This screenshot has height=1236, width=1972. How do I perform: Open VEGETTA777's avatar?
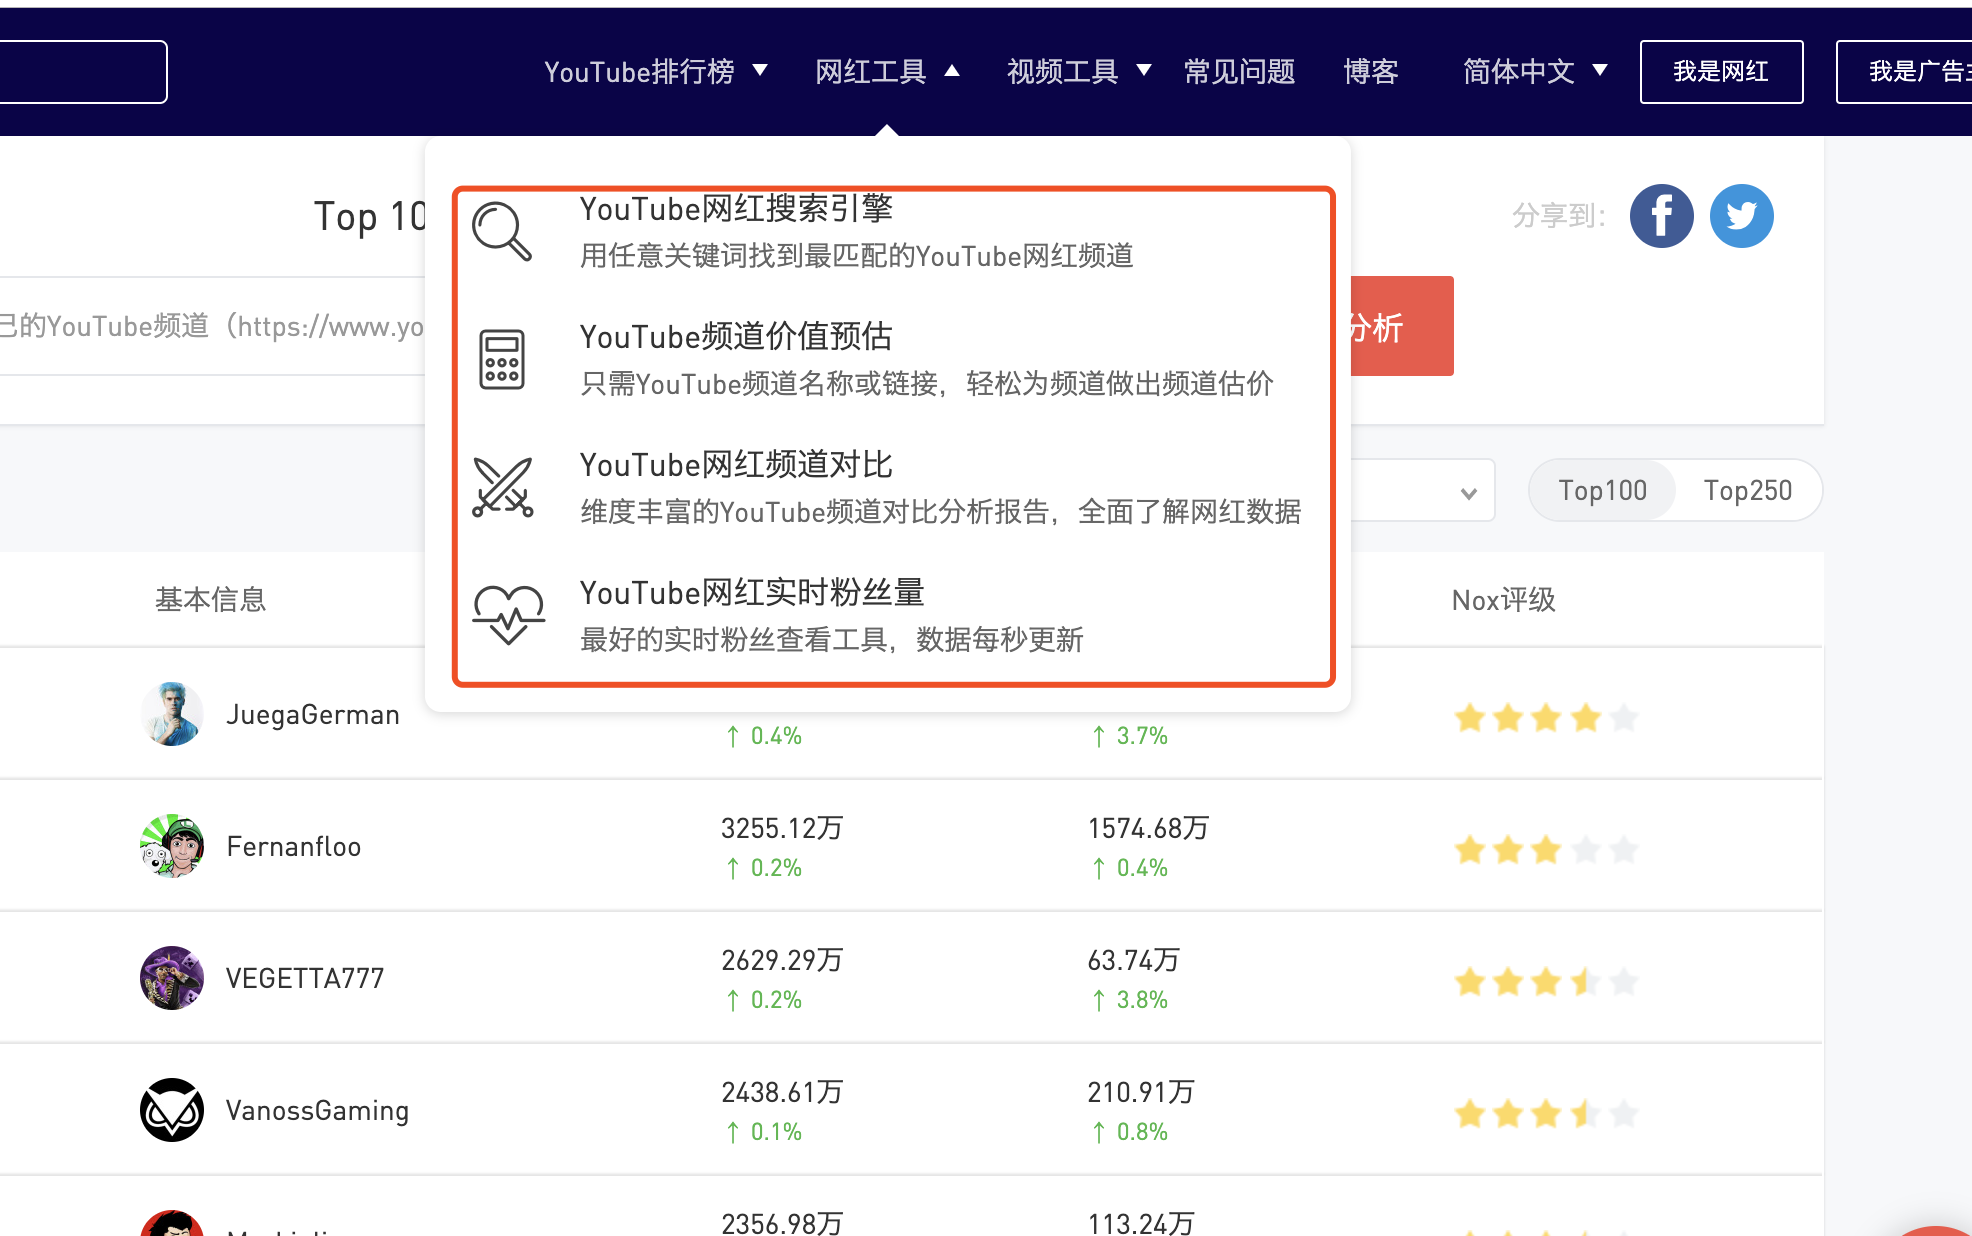click(x=172, y=978)
